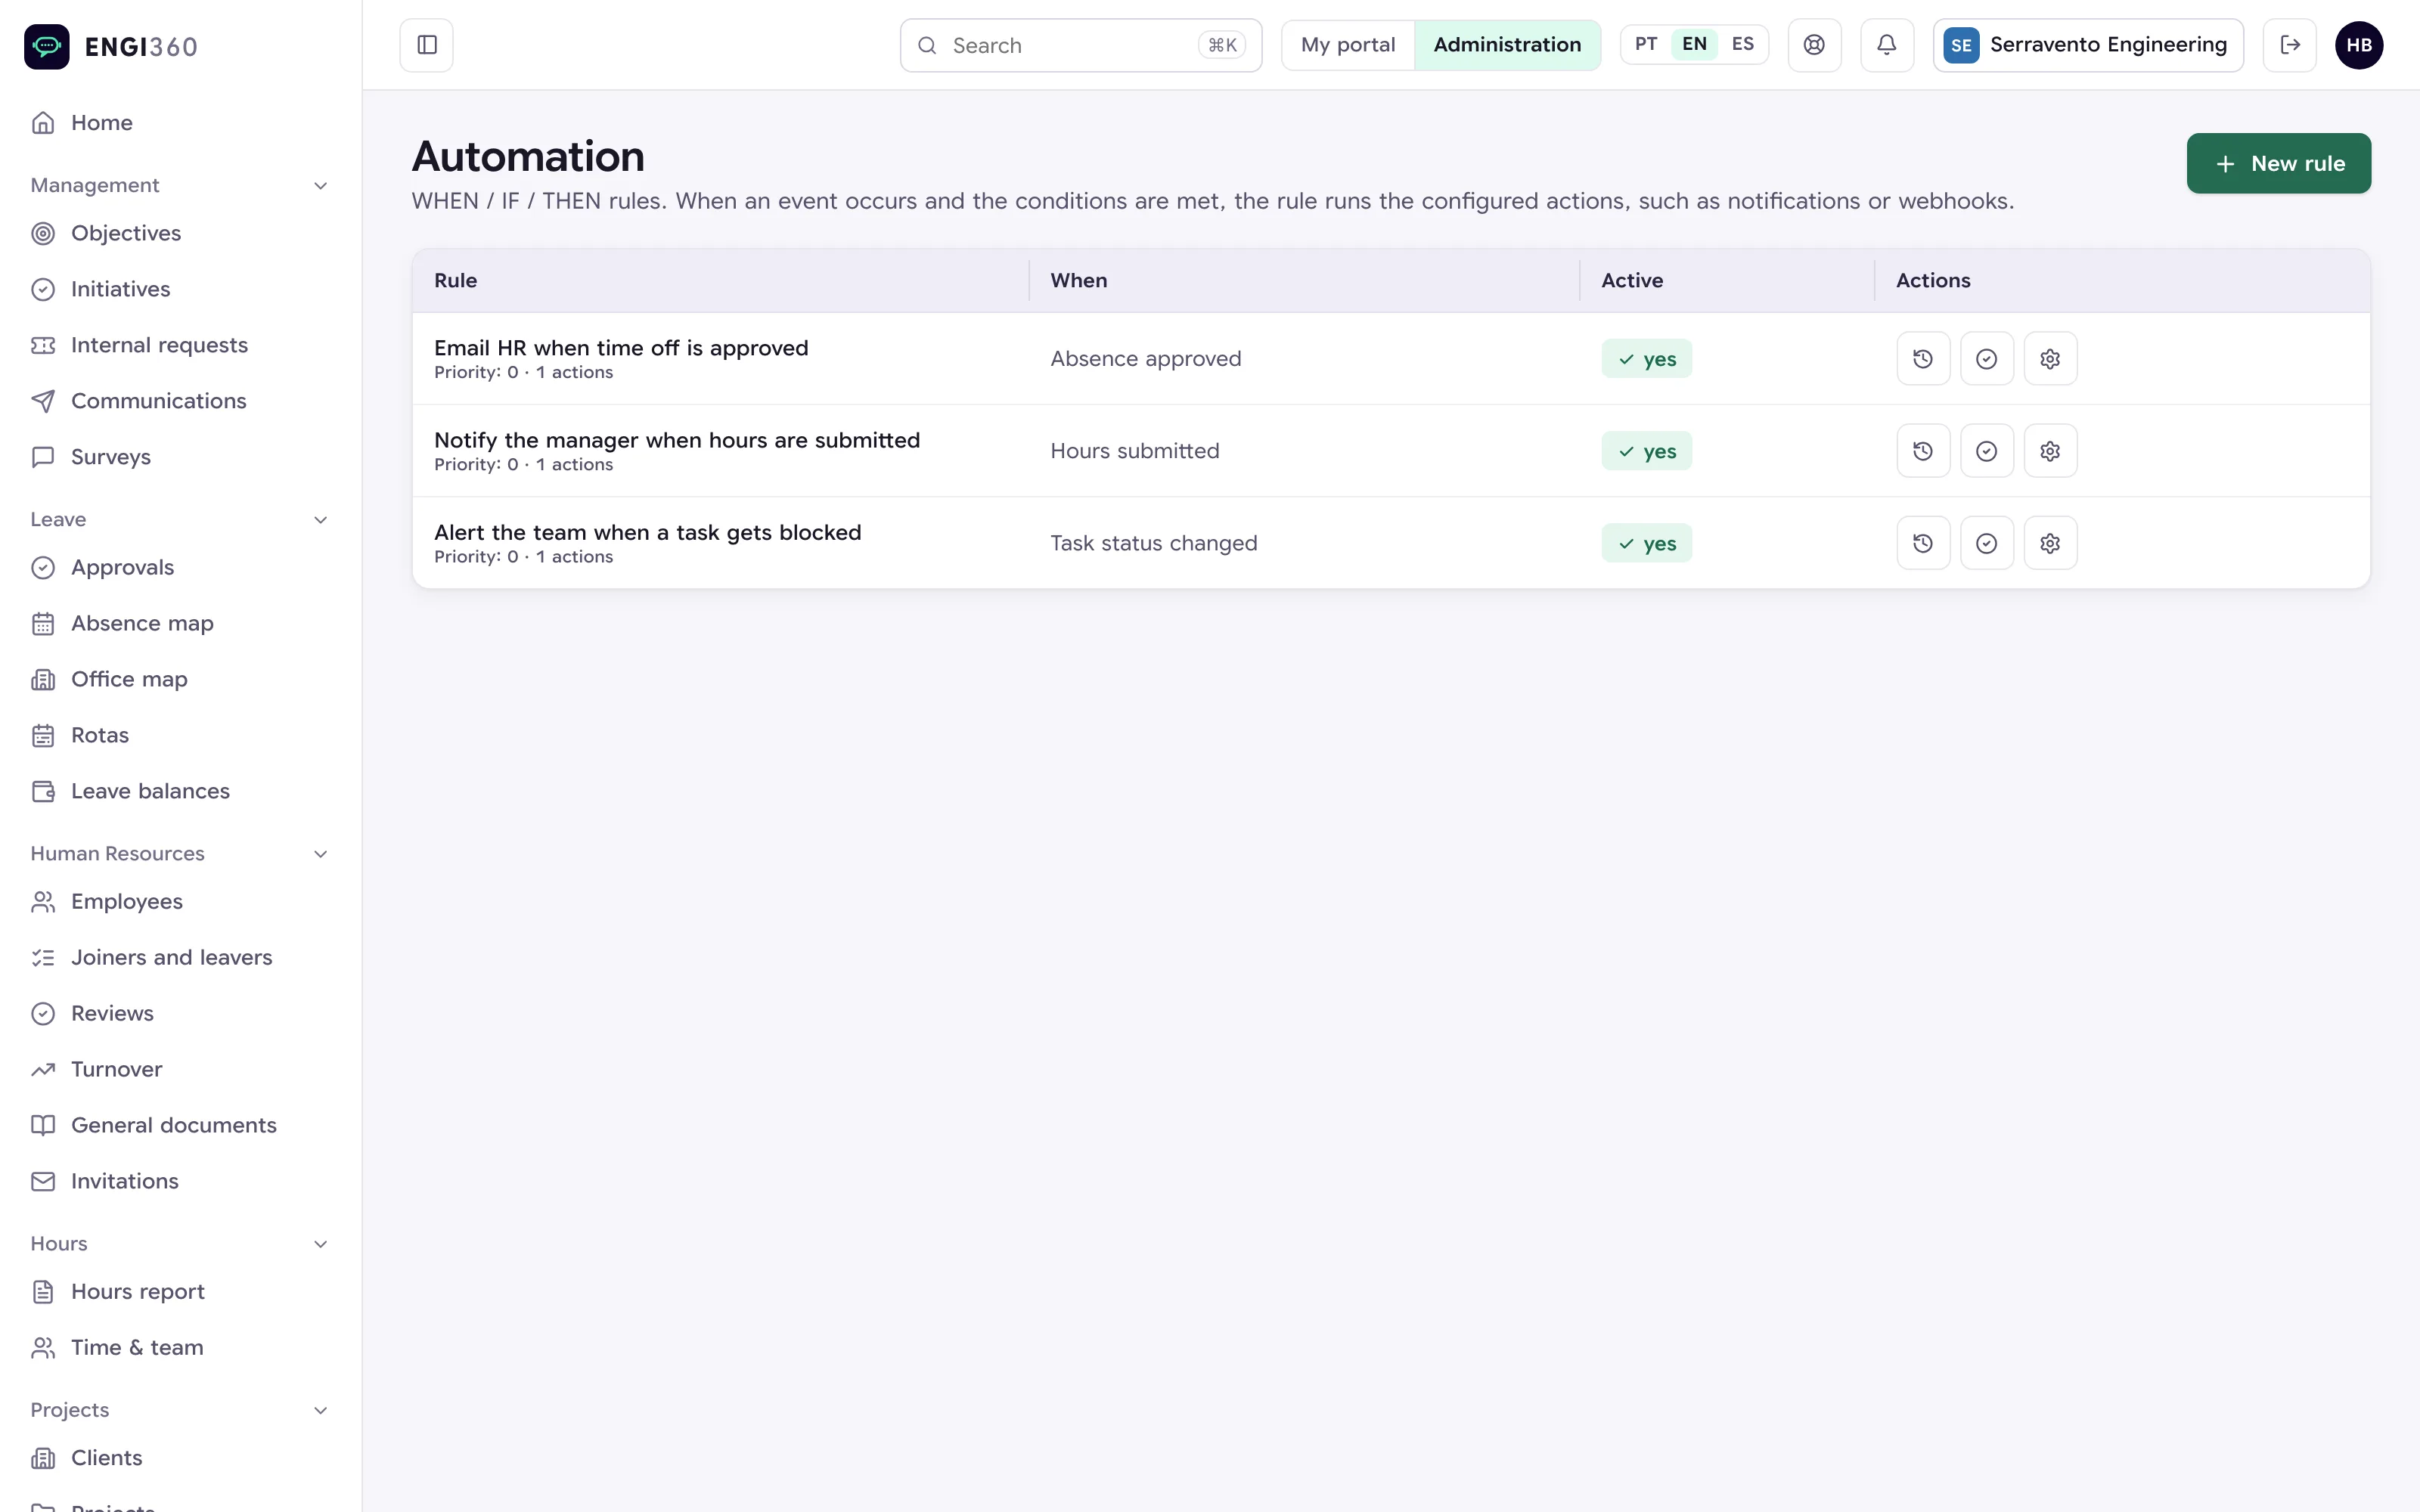Open settings gear for Notify the manager rule
The image size is (2420, 1512).
tap(2050, 451)
